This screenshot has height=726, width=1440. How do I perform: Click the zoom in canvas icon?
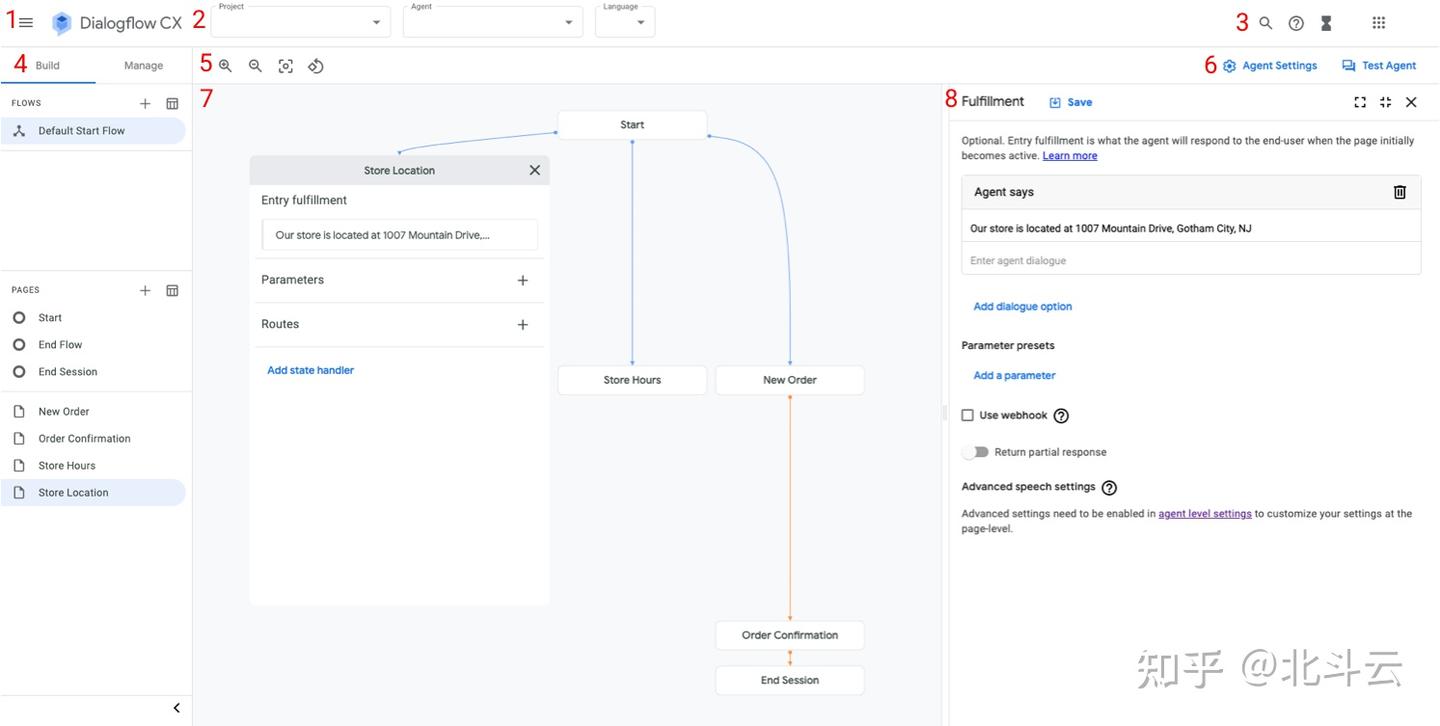tap(226, 66)
